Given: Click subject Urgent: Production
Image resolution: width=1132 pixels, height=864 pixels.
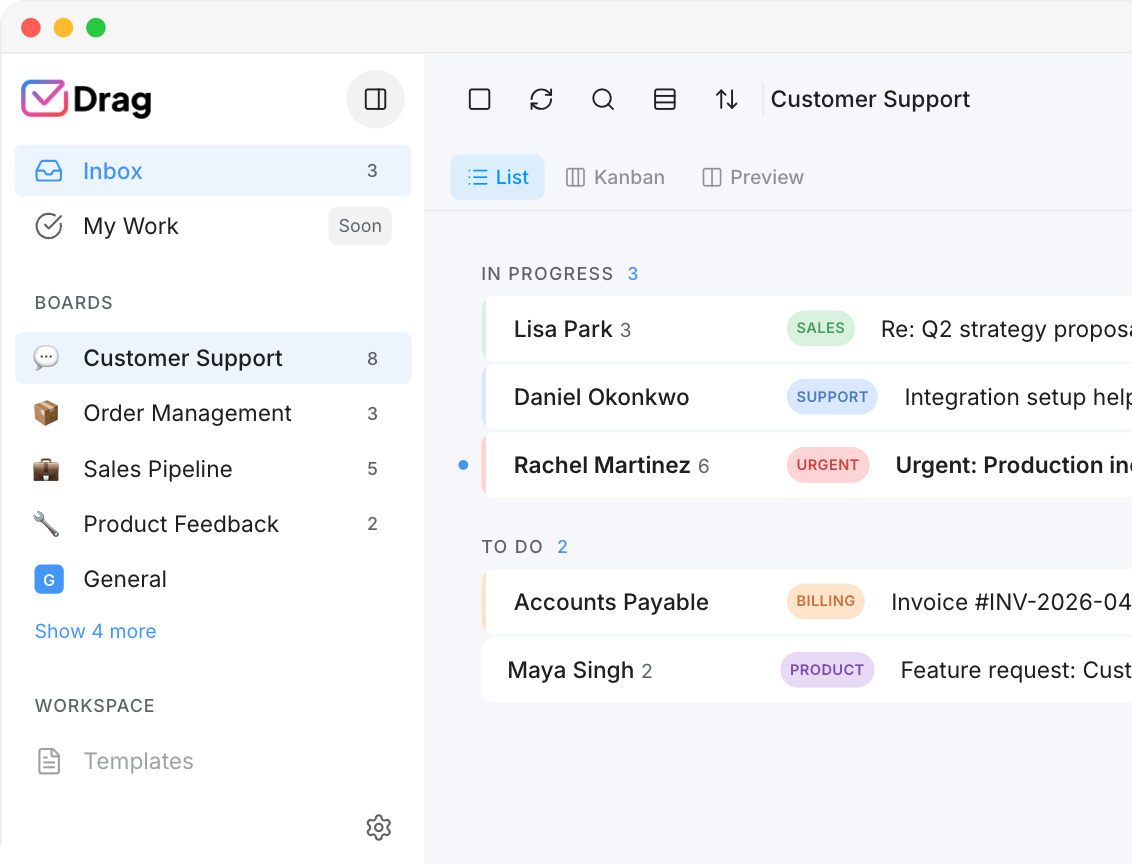Looking at the screenshot, I should click(x=1014, y=465).
